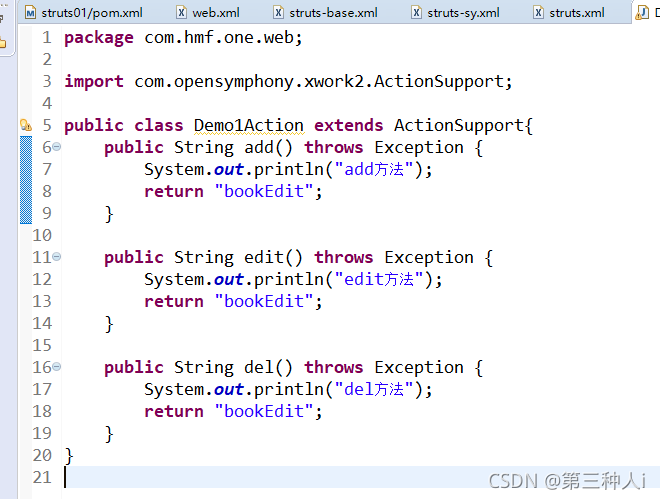
Task: Click the XML icon on struts-sy.xml tab
Action: pos(416,13)
